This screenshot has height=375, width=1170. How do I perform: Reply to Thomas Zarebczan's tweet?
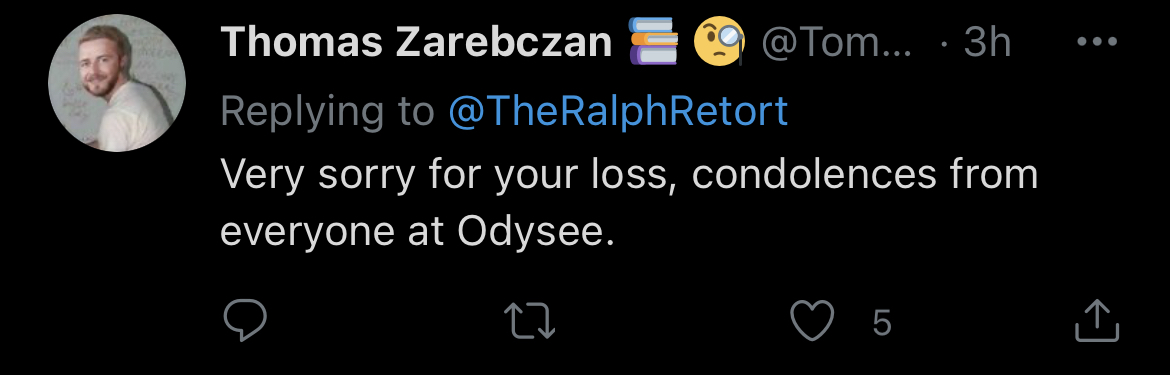(245, 321)
